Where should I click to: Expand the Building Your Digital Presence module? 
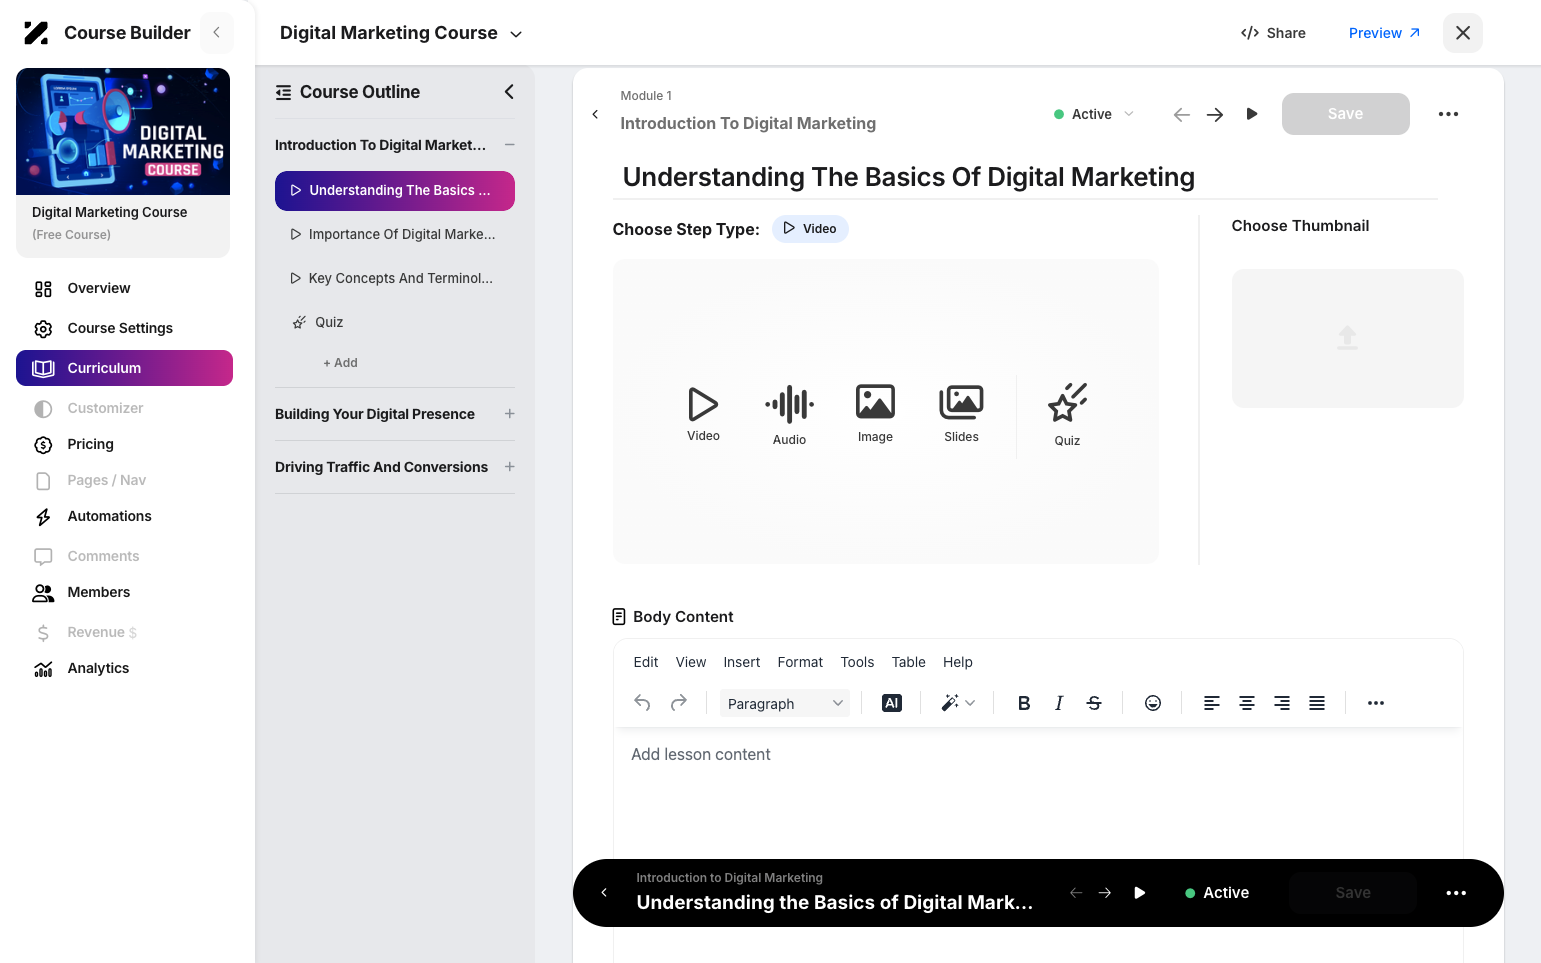pyautogui.click(x=509, y=414)
